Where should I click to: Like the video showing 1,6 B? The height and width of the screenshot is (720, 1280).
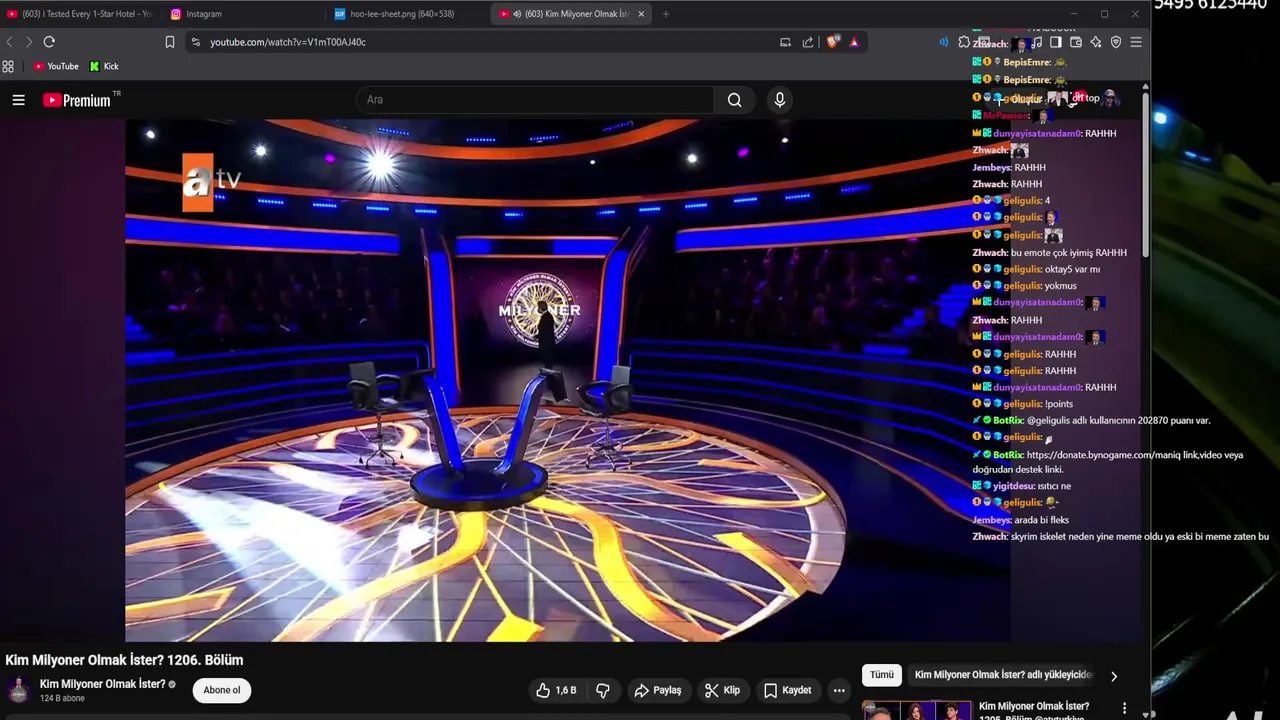(x=556, y=690)
